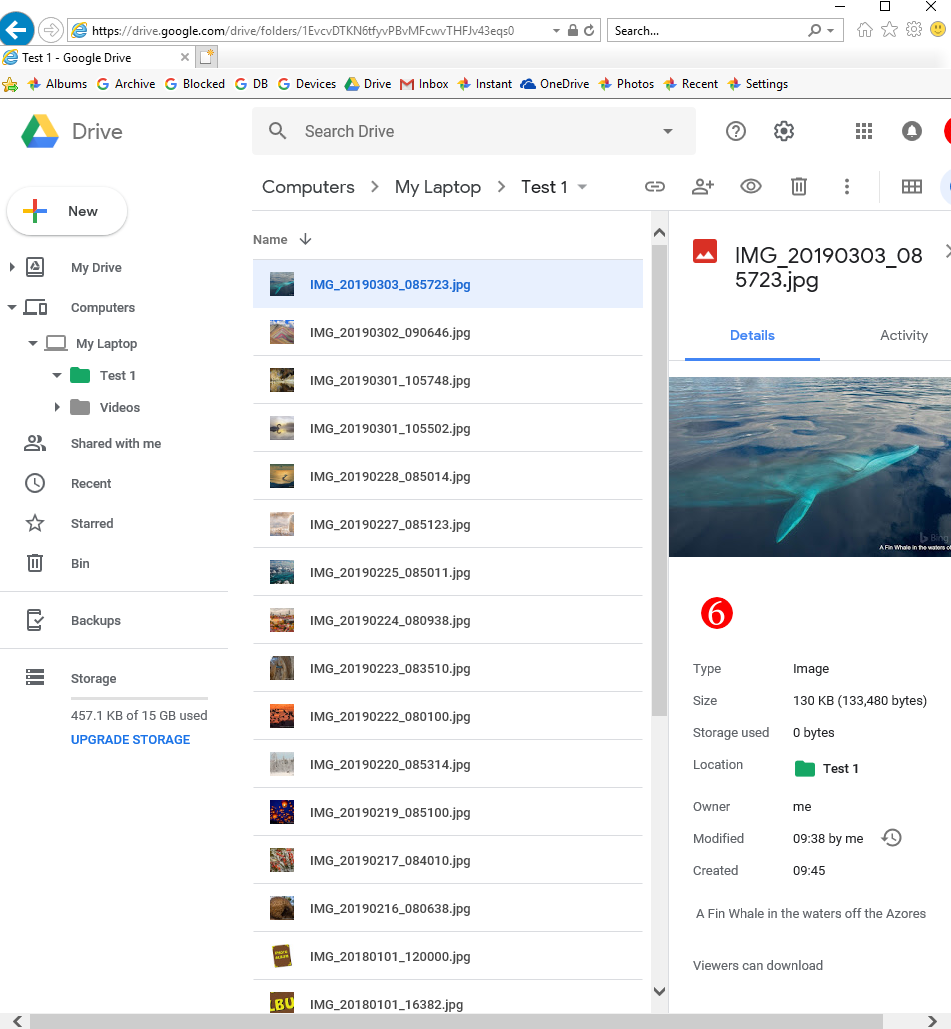Open the OneDrive bookmark
This screenshot has height=1029, width=951.
555,84
